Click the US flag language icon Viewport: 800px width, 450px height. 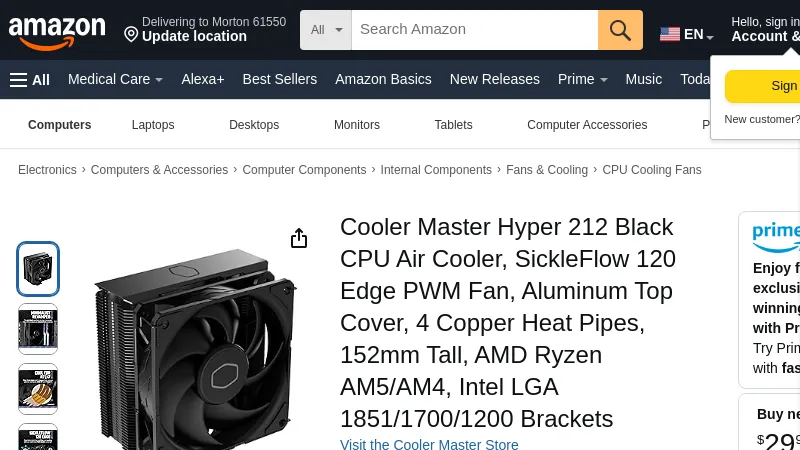click(x=670, y=34)
